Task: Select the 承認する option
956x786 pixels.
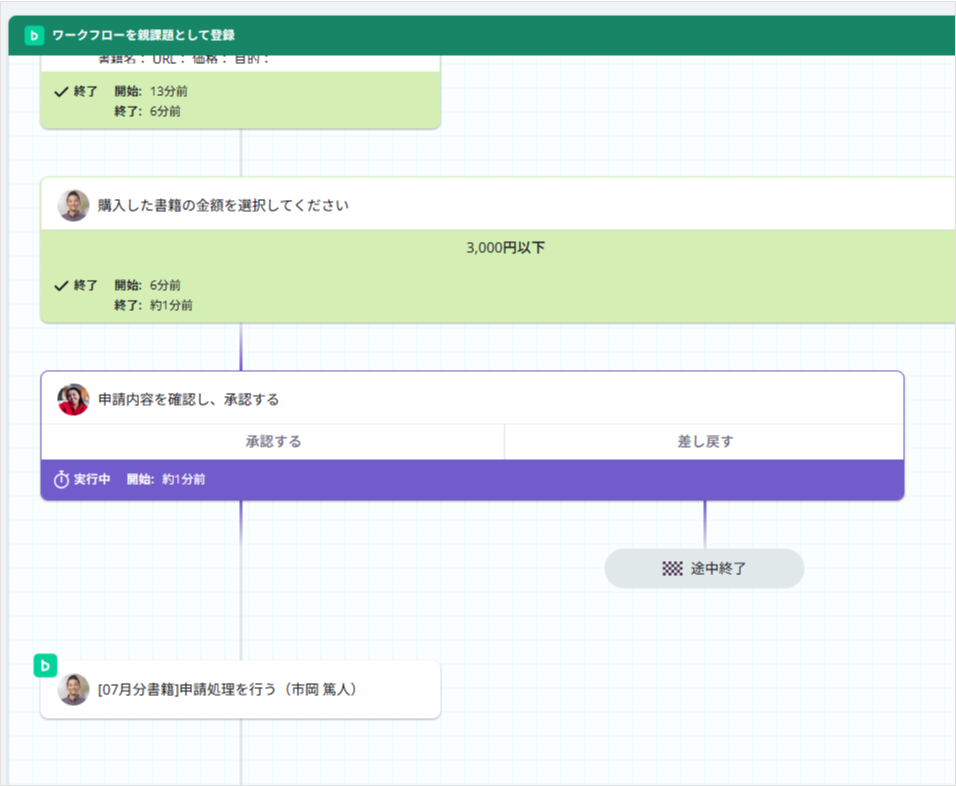Action: point(273,441)
